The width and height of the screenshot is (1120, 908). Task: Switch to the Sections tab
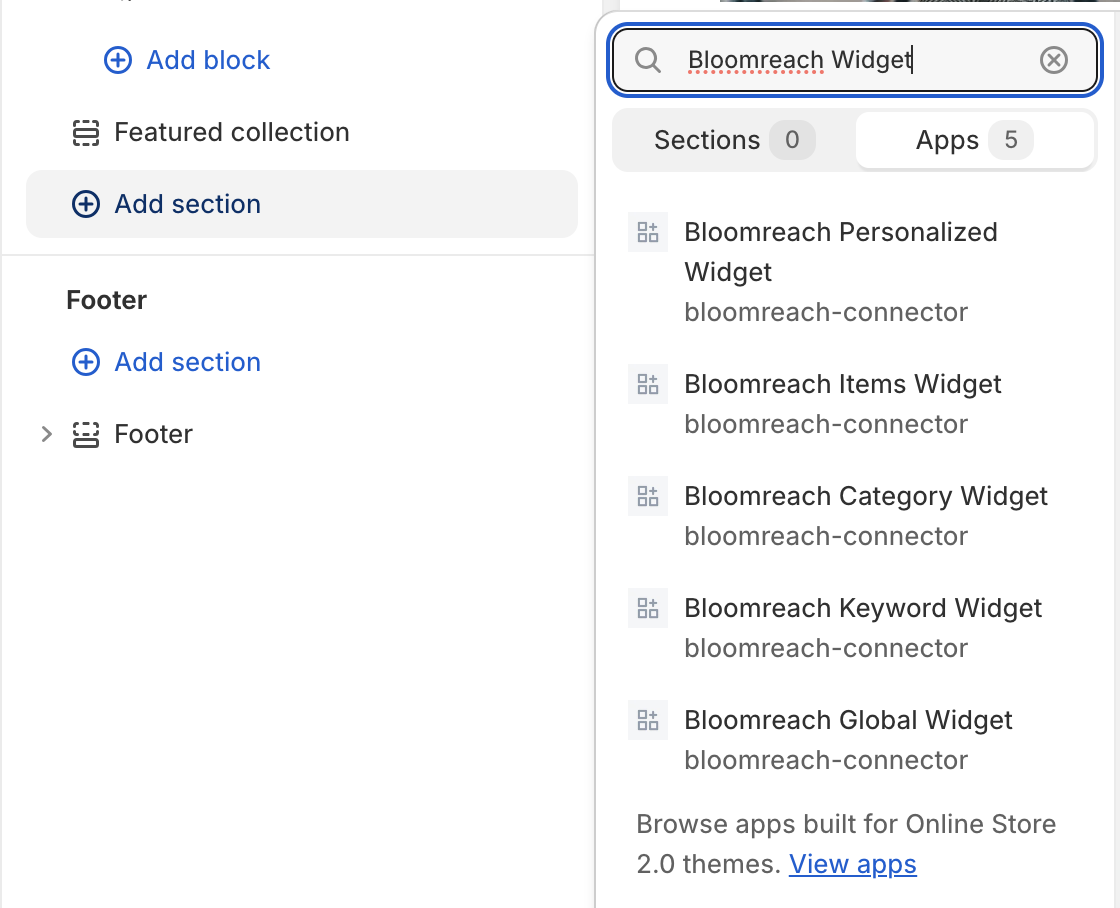coord(733,140)
